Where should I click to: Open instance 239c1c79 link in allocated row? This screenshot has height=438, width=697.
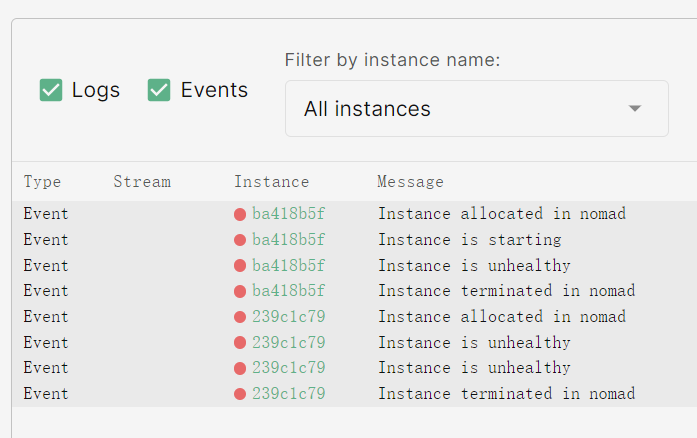point(288,317)
